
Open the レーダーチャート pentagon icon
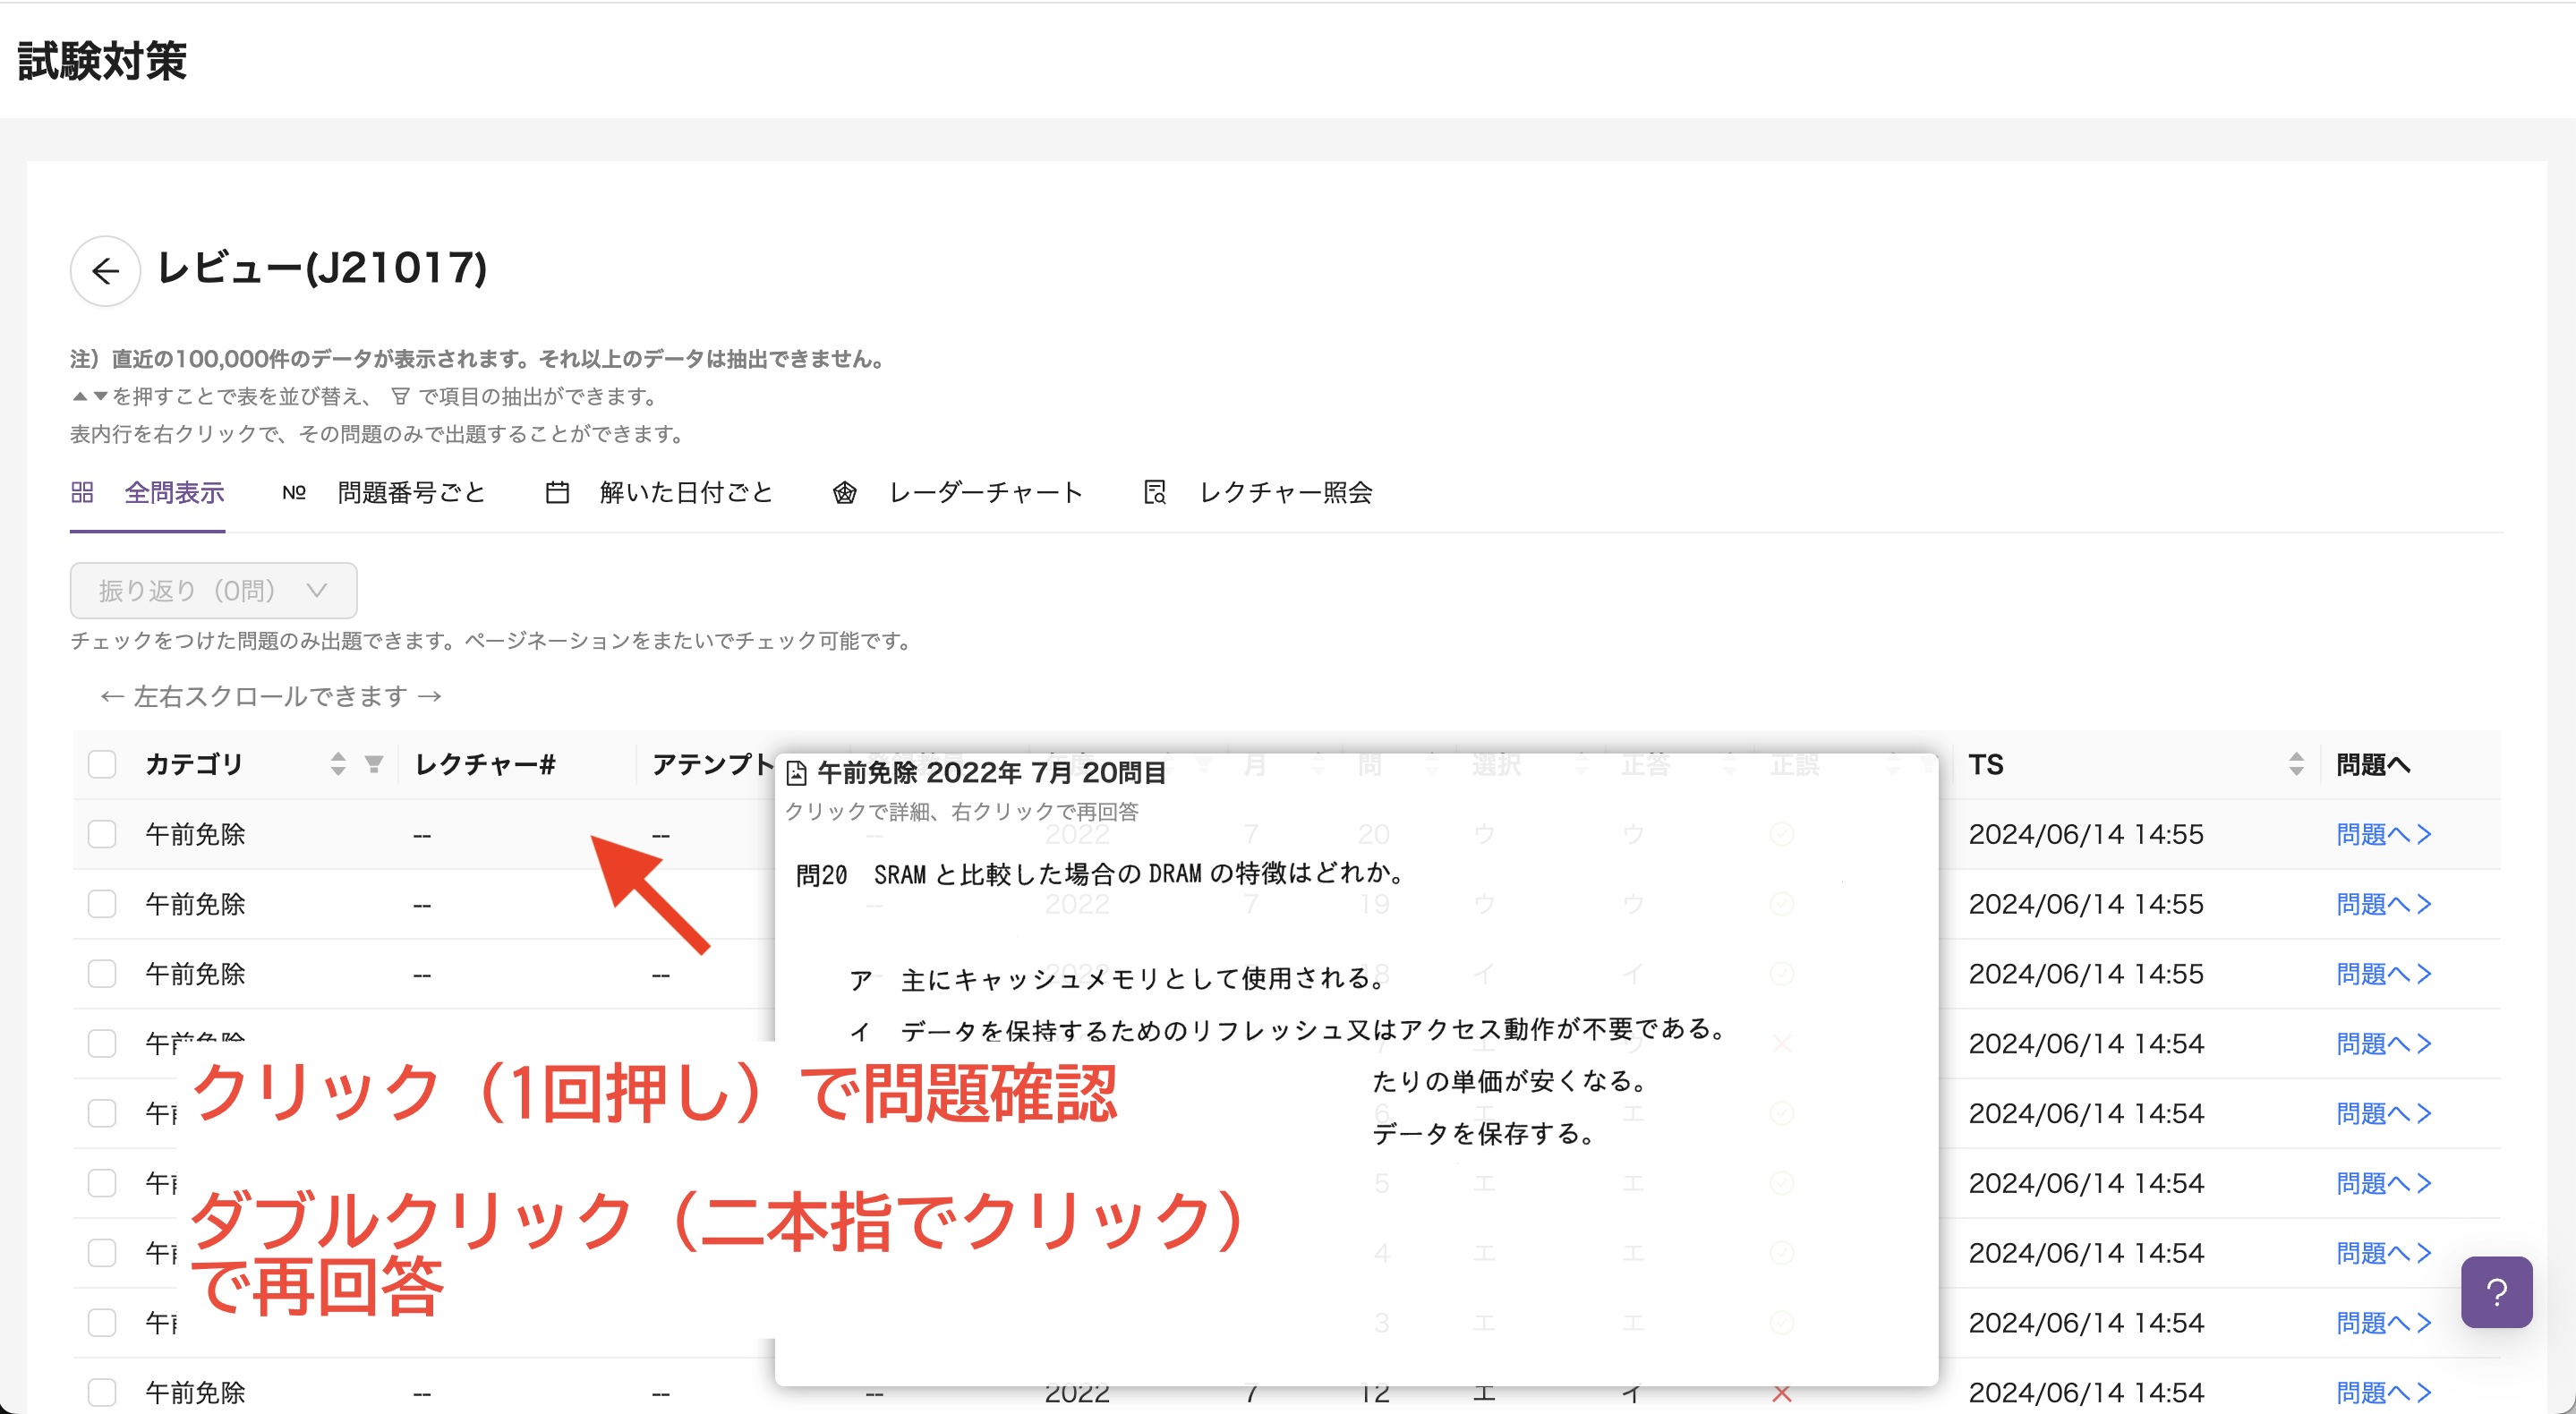(845, 493)
